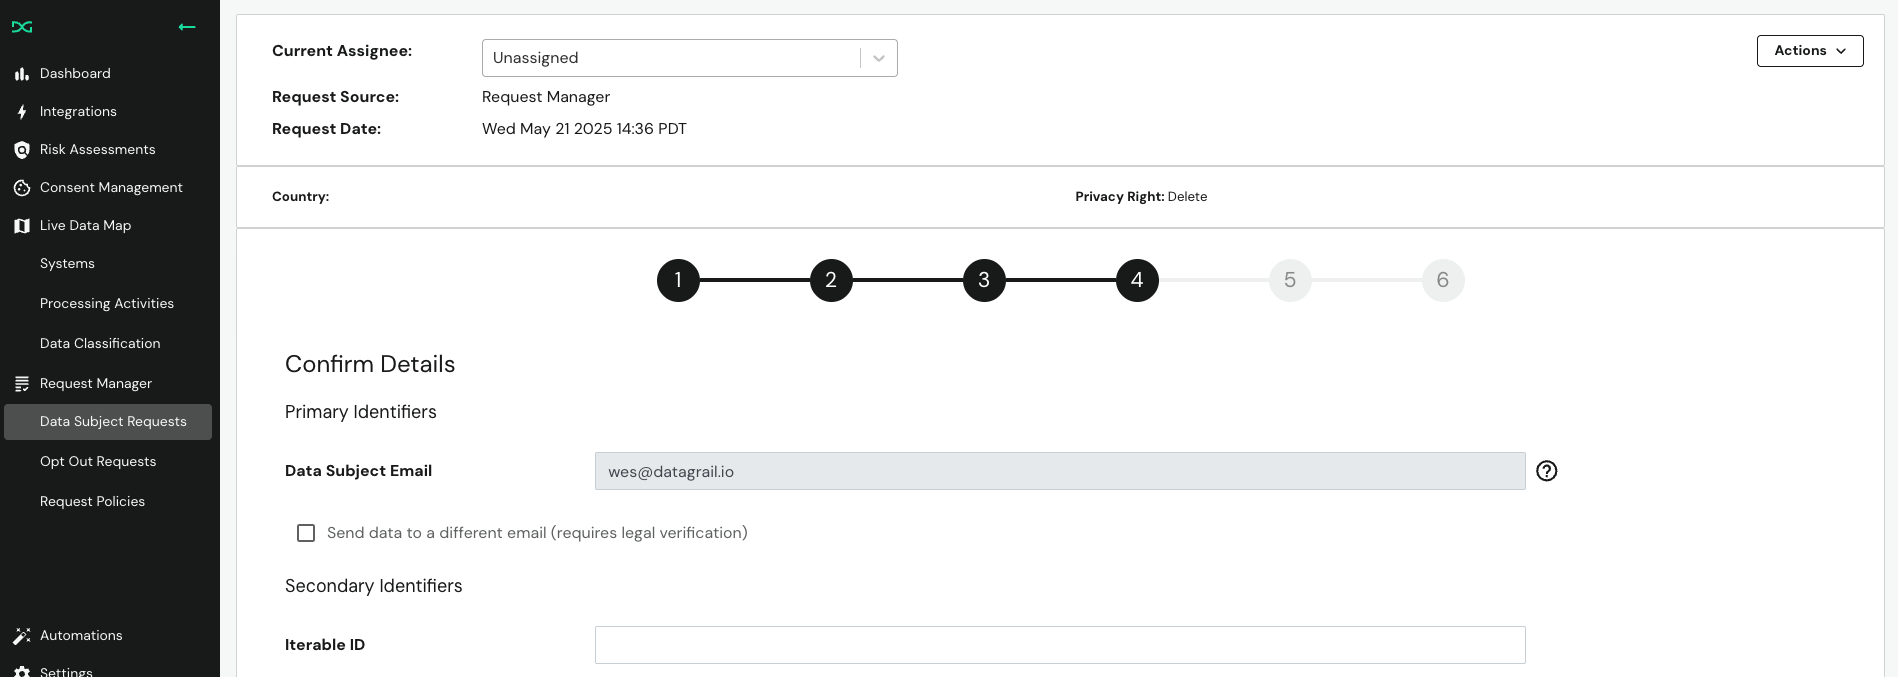Screen dimensions: 1898x677
Task: Click help icon beside Data Subject Email
Action: click(1547, 471)
